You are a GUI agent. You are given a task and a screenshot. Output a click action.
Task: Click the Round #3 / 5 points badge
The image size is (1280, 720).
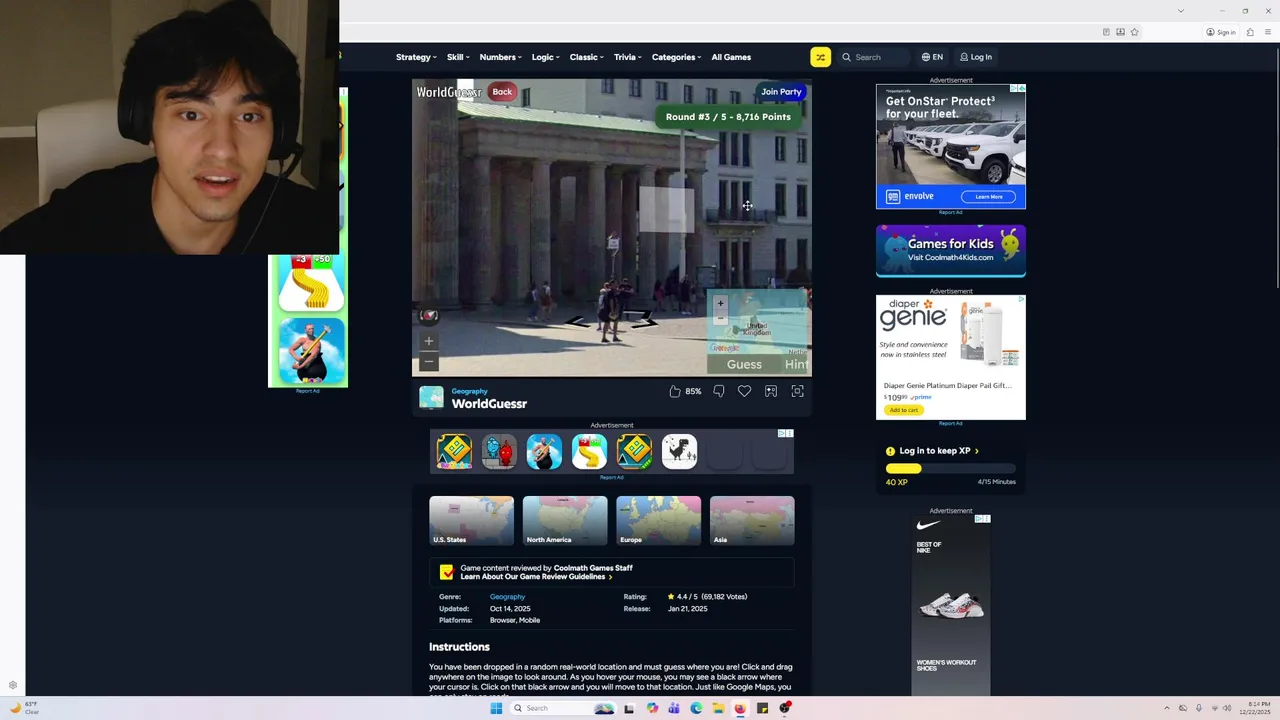(728, 117)
